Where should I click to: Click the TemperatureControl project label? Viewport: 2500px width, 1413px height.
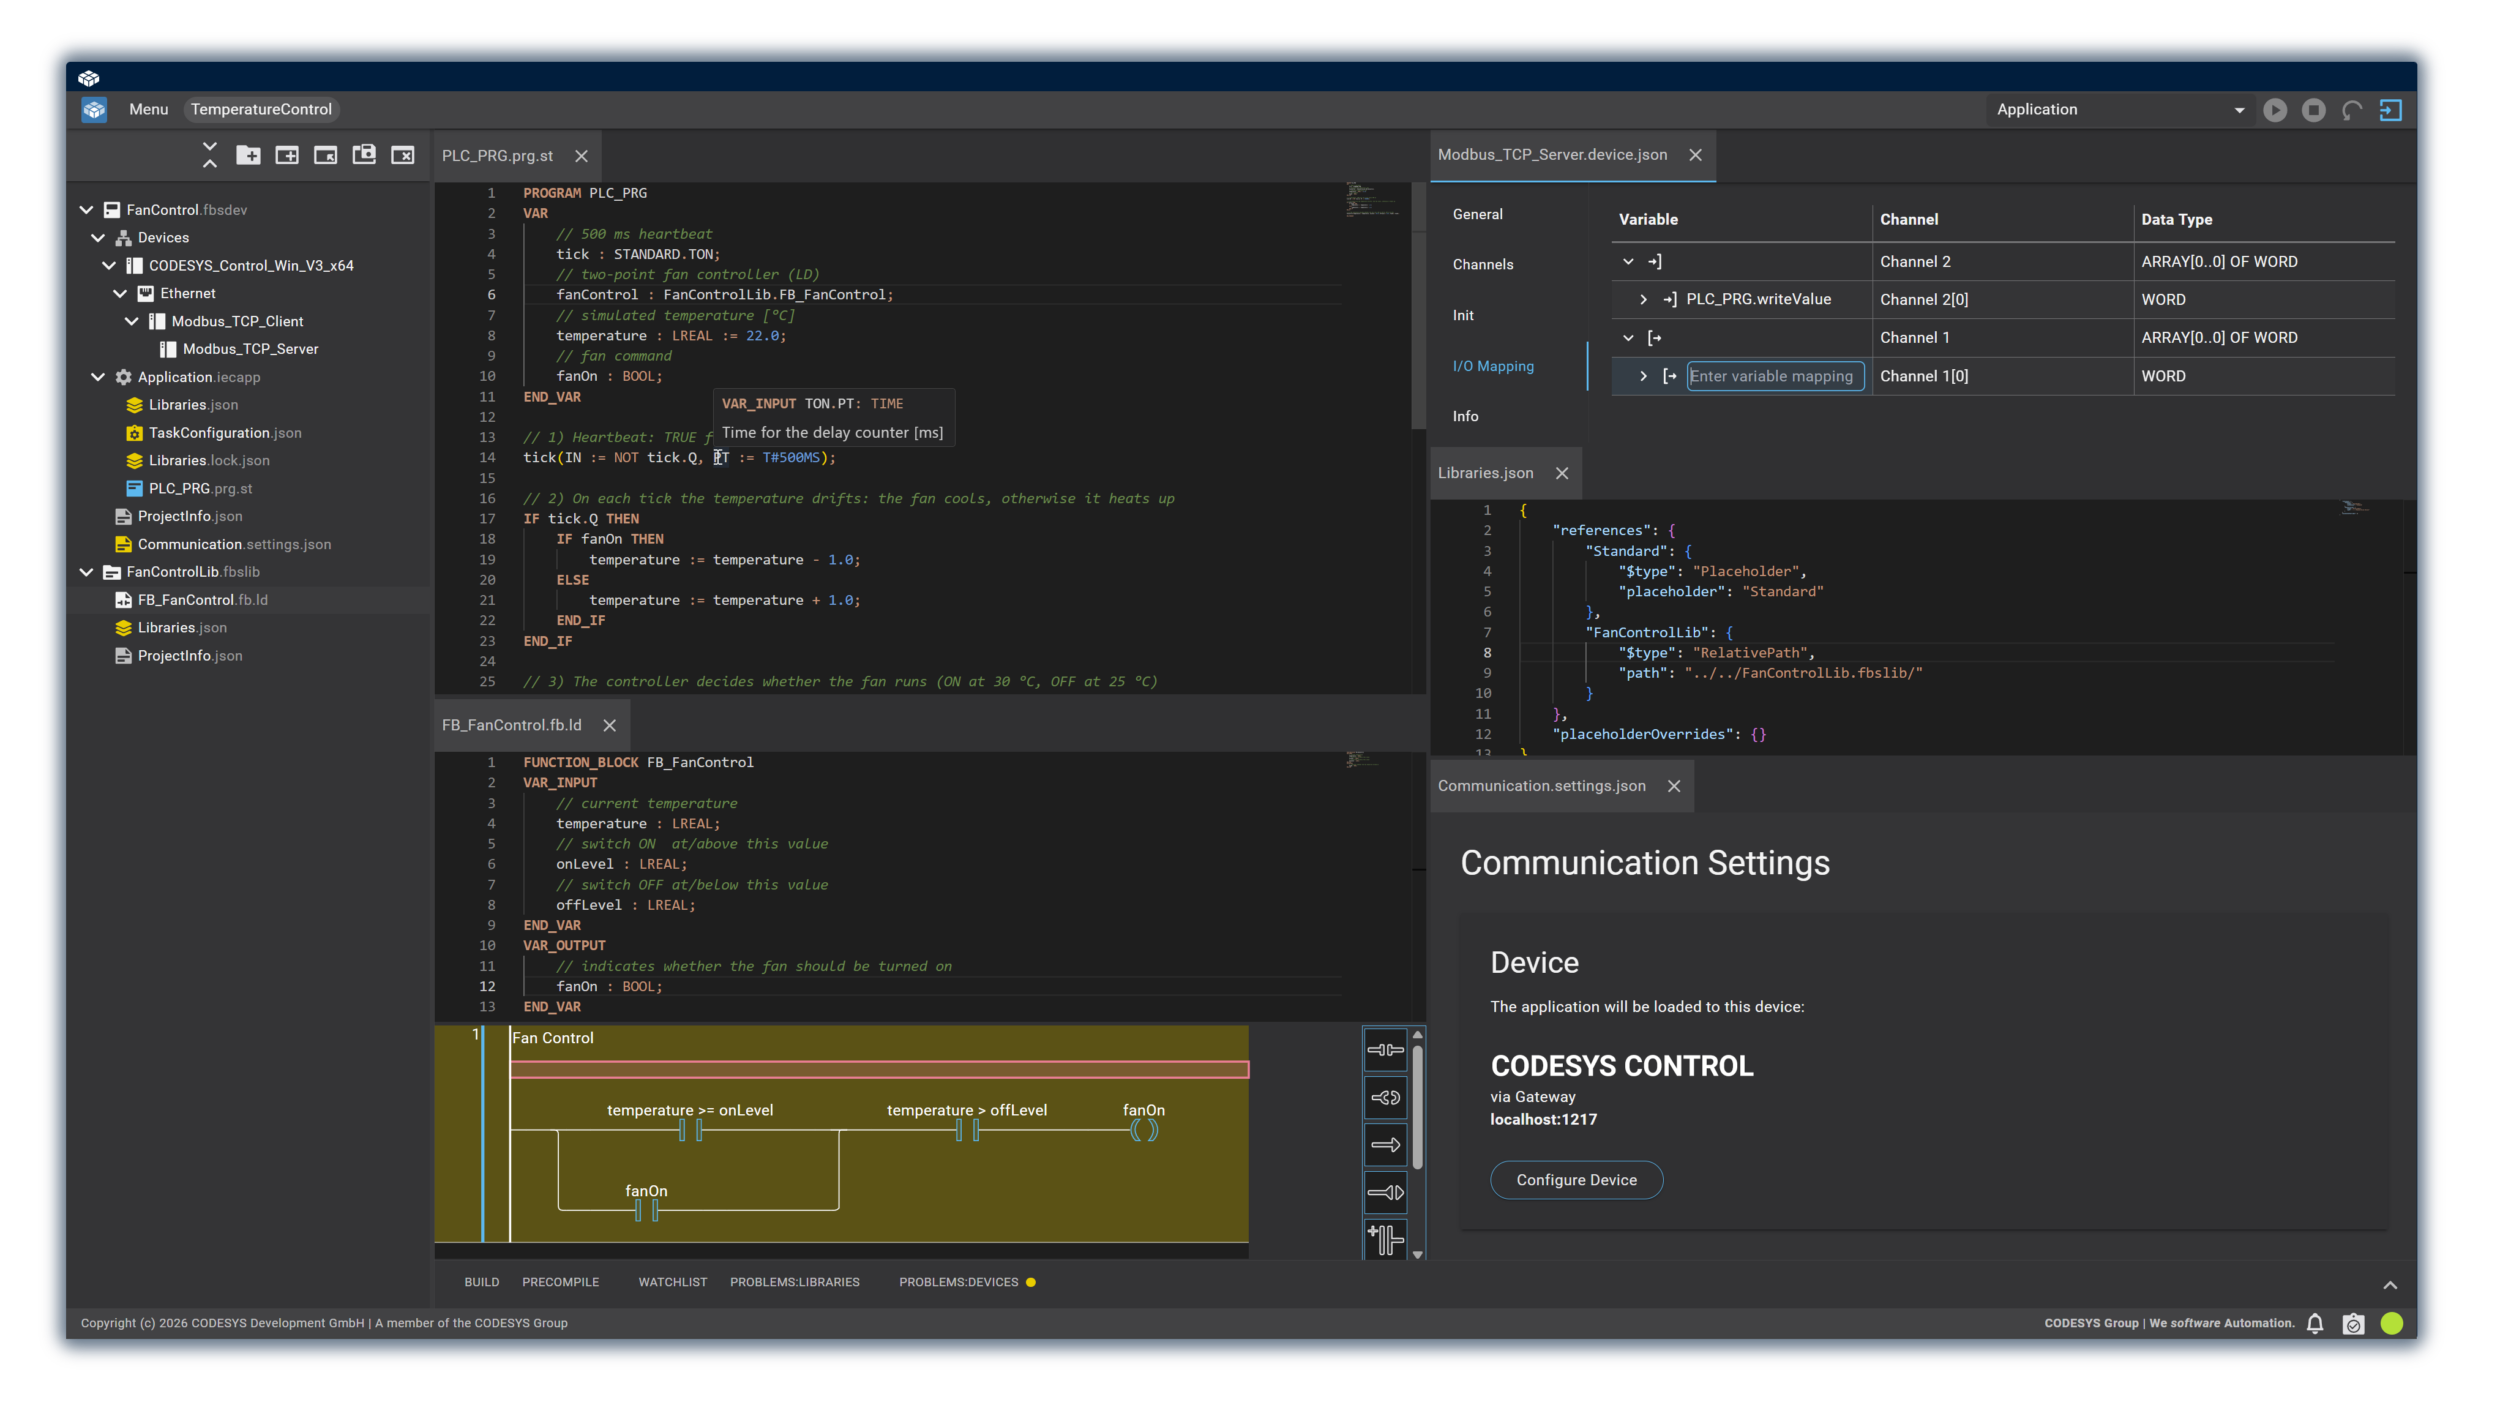[x=261, y=110]
